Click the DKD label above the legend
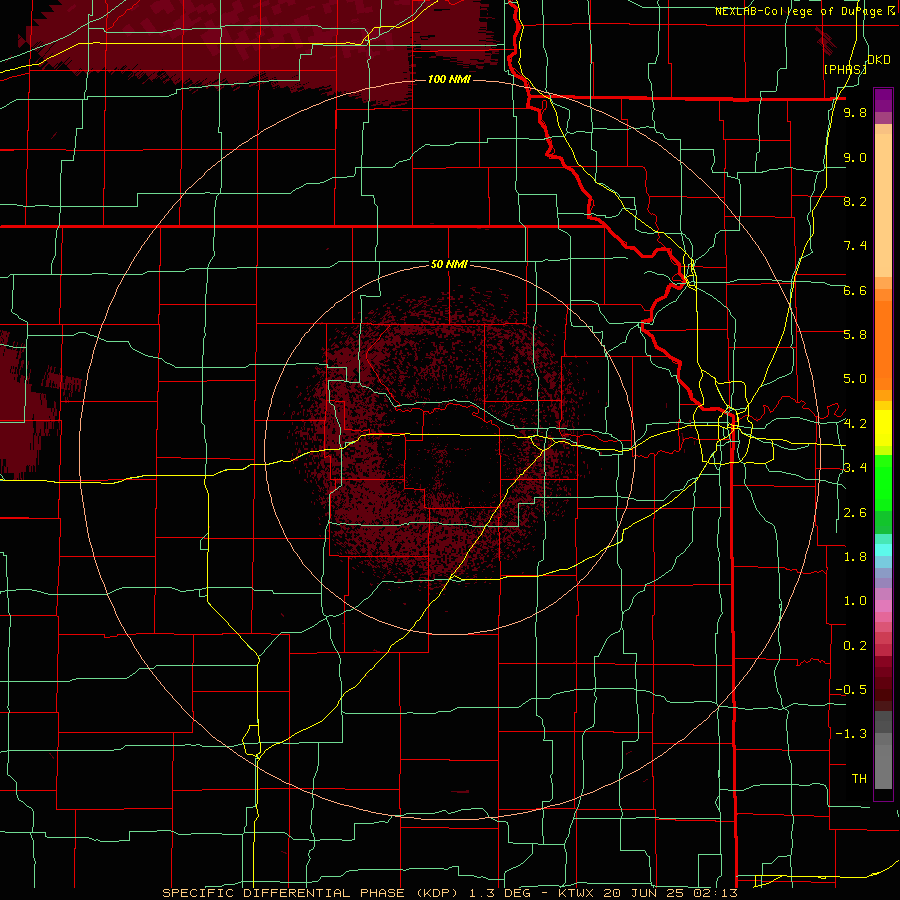The height and width of the screenshot is (900, 900). click(x=879, y=59)
